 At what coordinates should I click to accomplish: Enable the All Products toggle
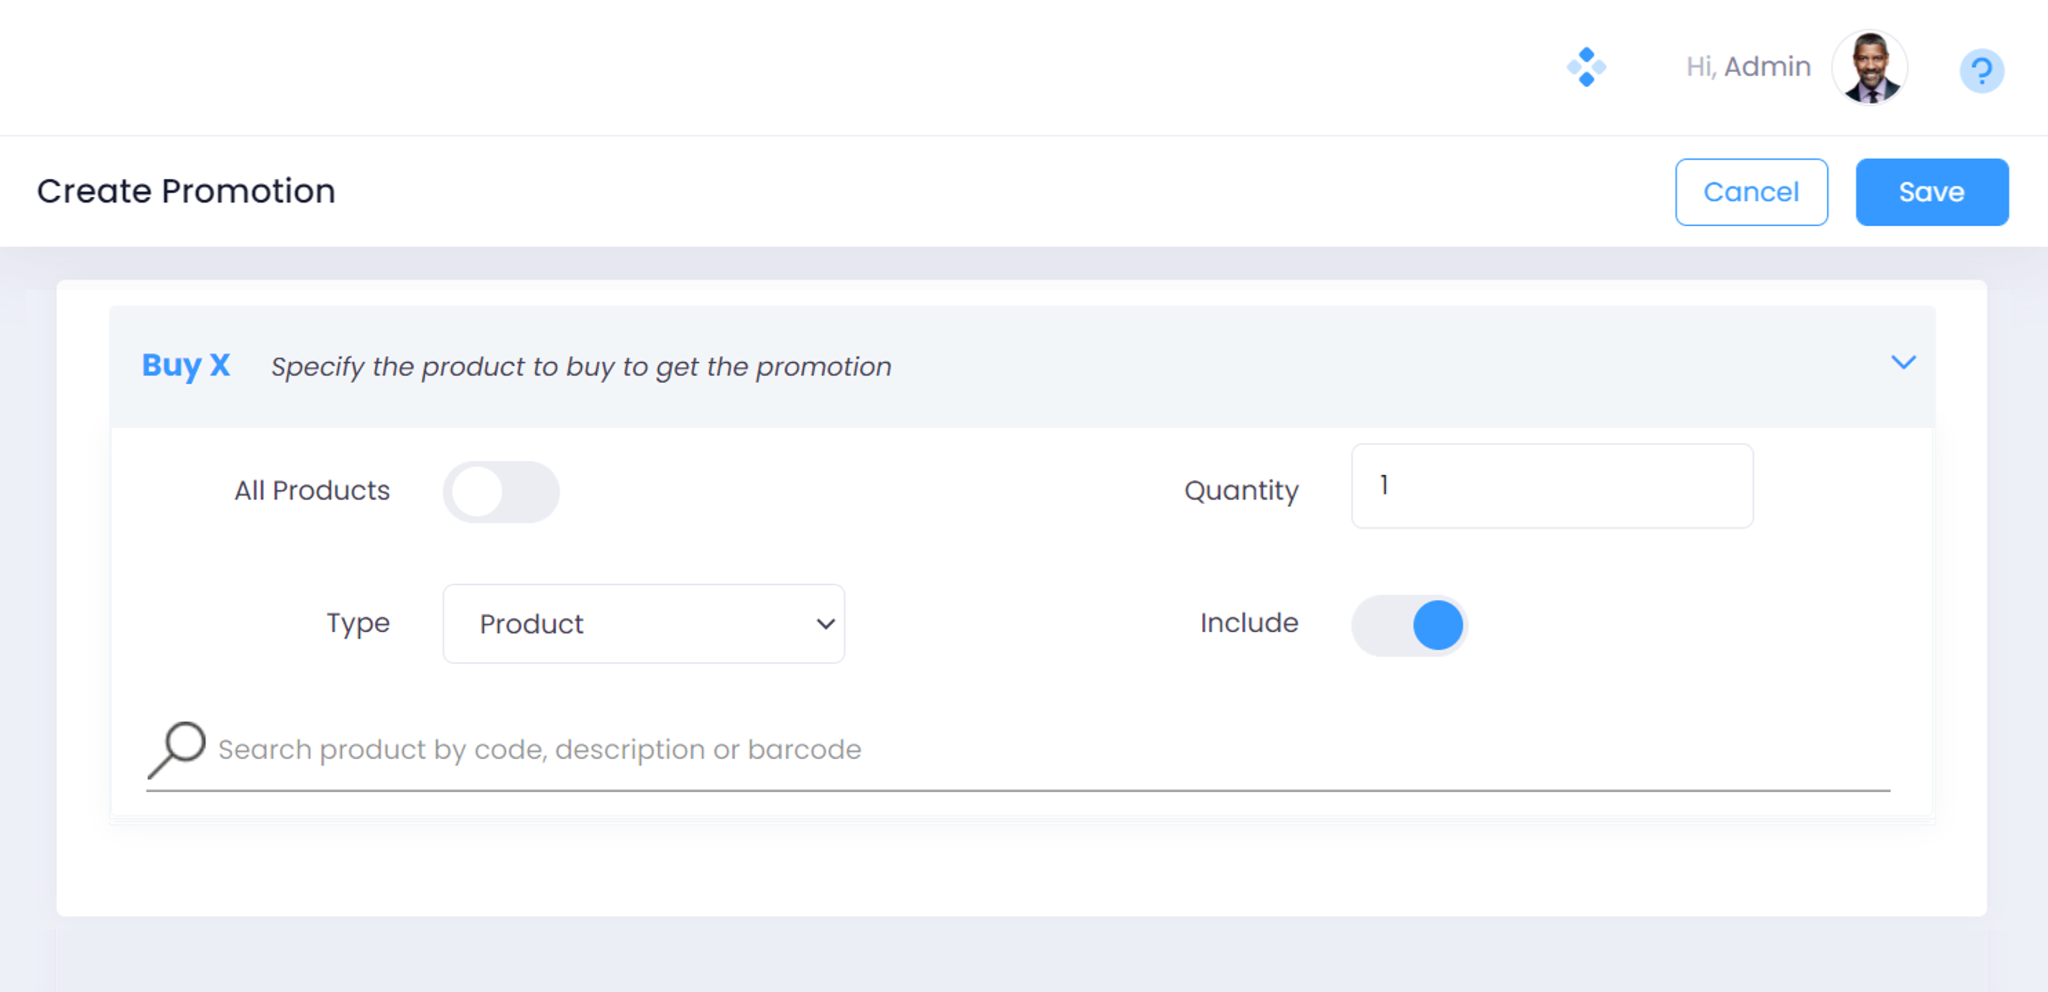point(501,491)
